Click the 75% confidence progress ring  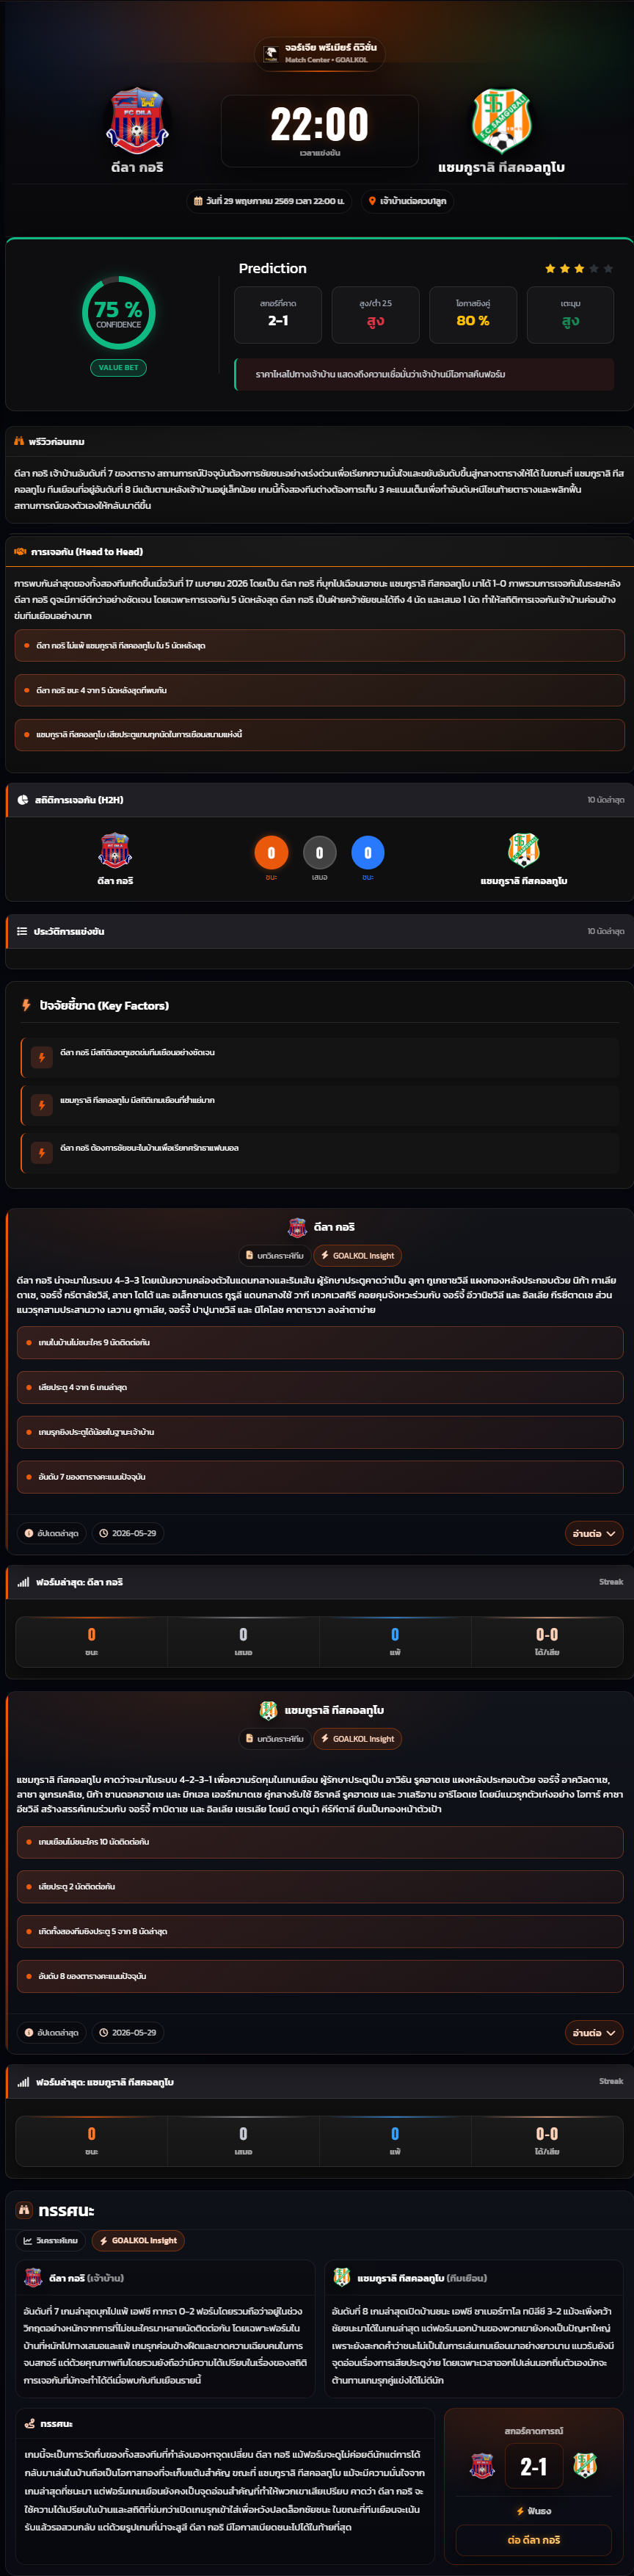(119, 313)
